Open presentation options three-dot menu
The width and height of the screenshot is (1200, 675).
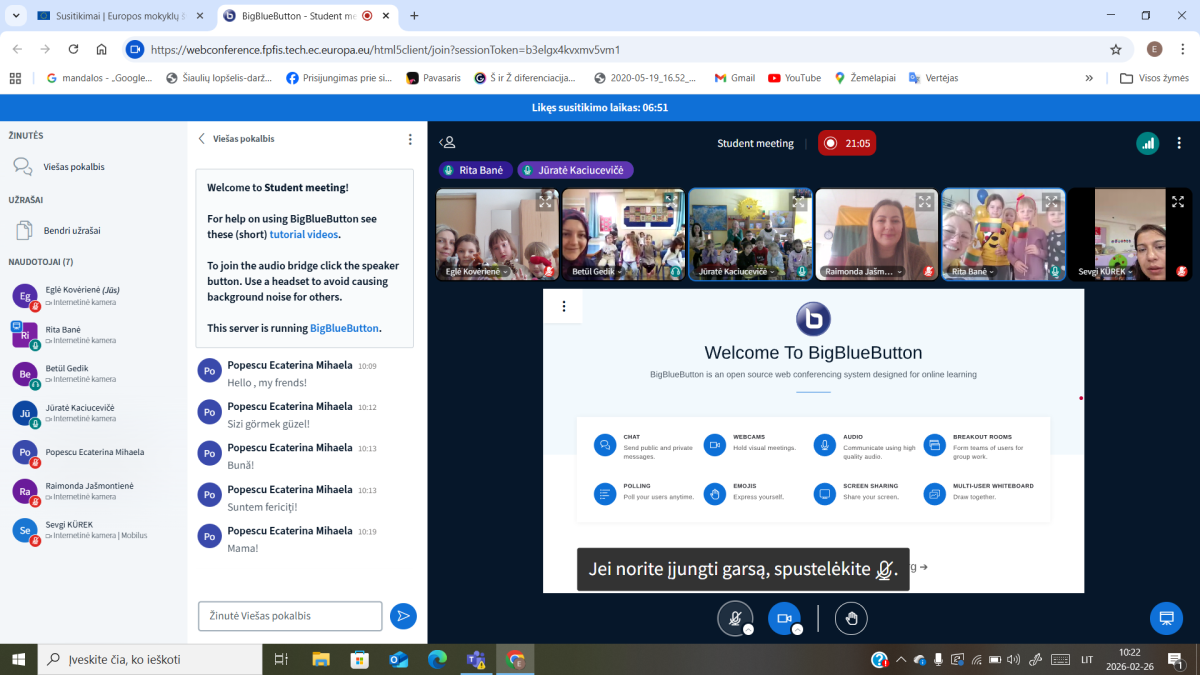click(x=564, y=306)
